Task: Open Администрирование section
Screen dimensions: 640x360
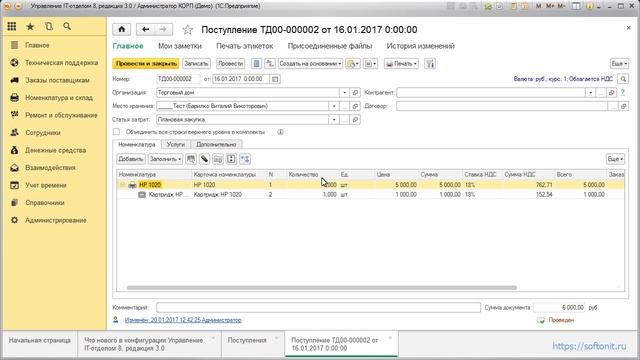Action: click(56, 220)
